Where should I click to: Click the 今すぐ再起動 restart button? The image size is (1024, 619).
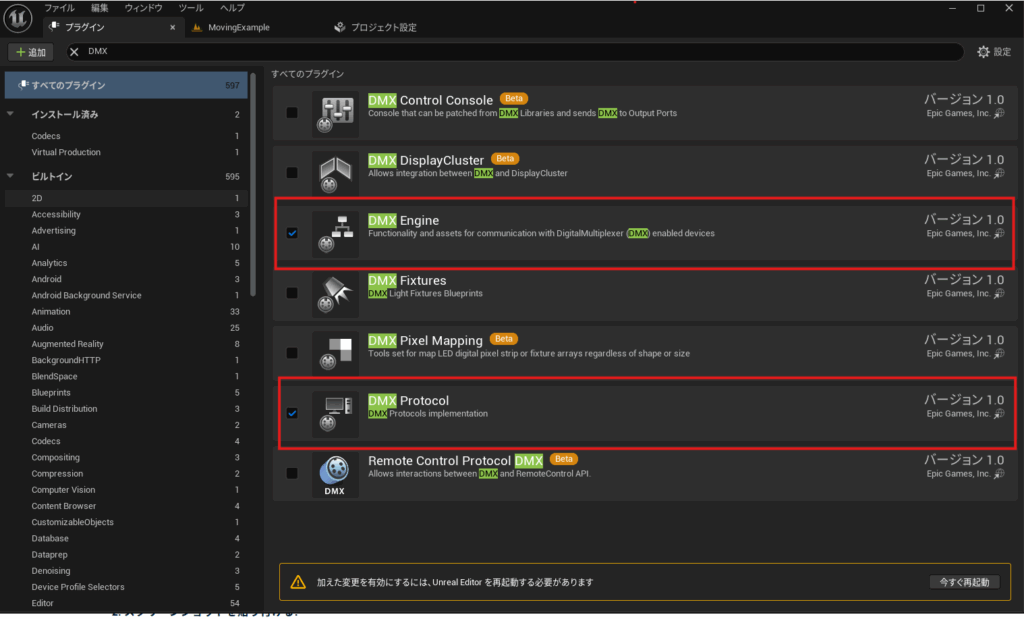coord(964,582)
